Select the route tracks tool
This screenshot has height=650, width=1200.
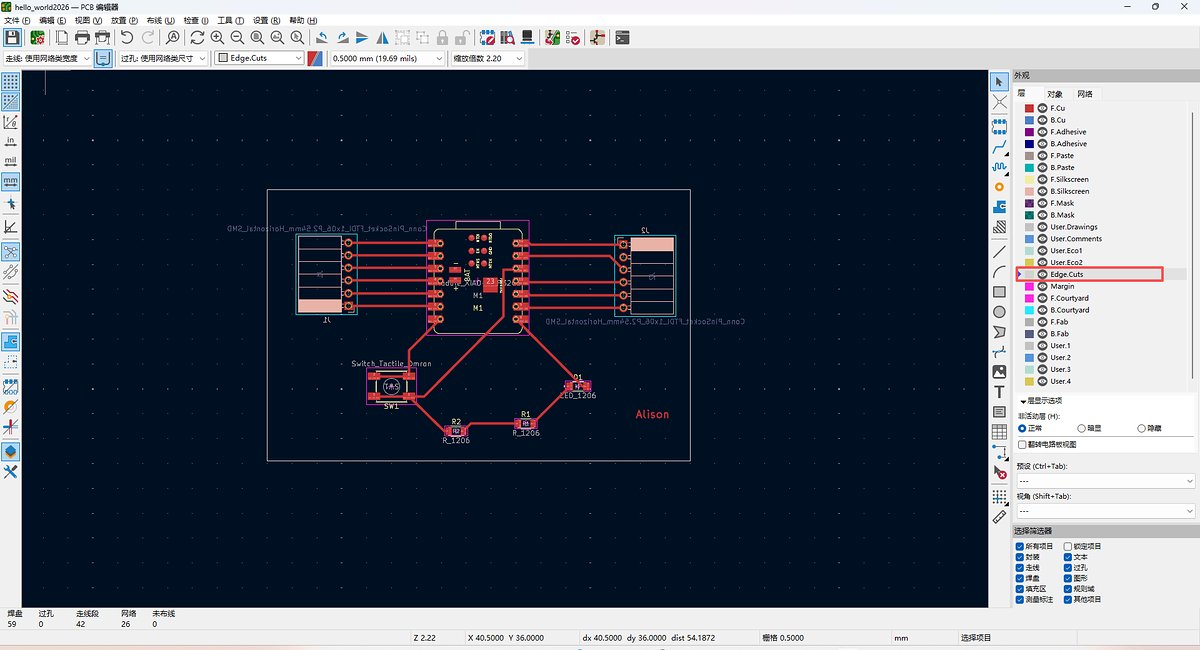click(x=999, y=145)
